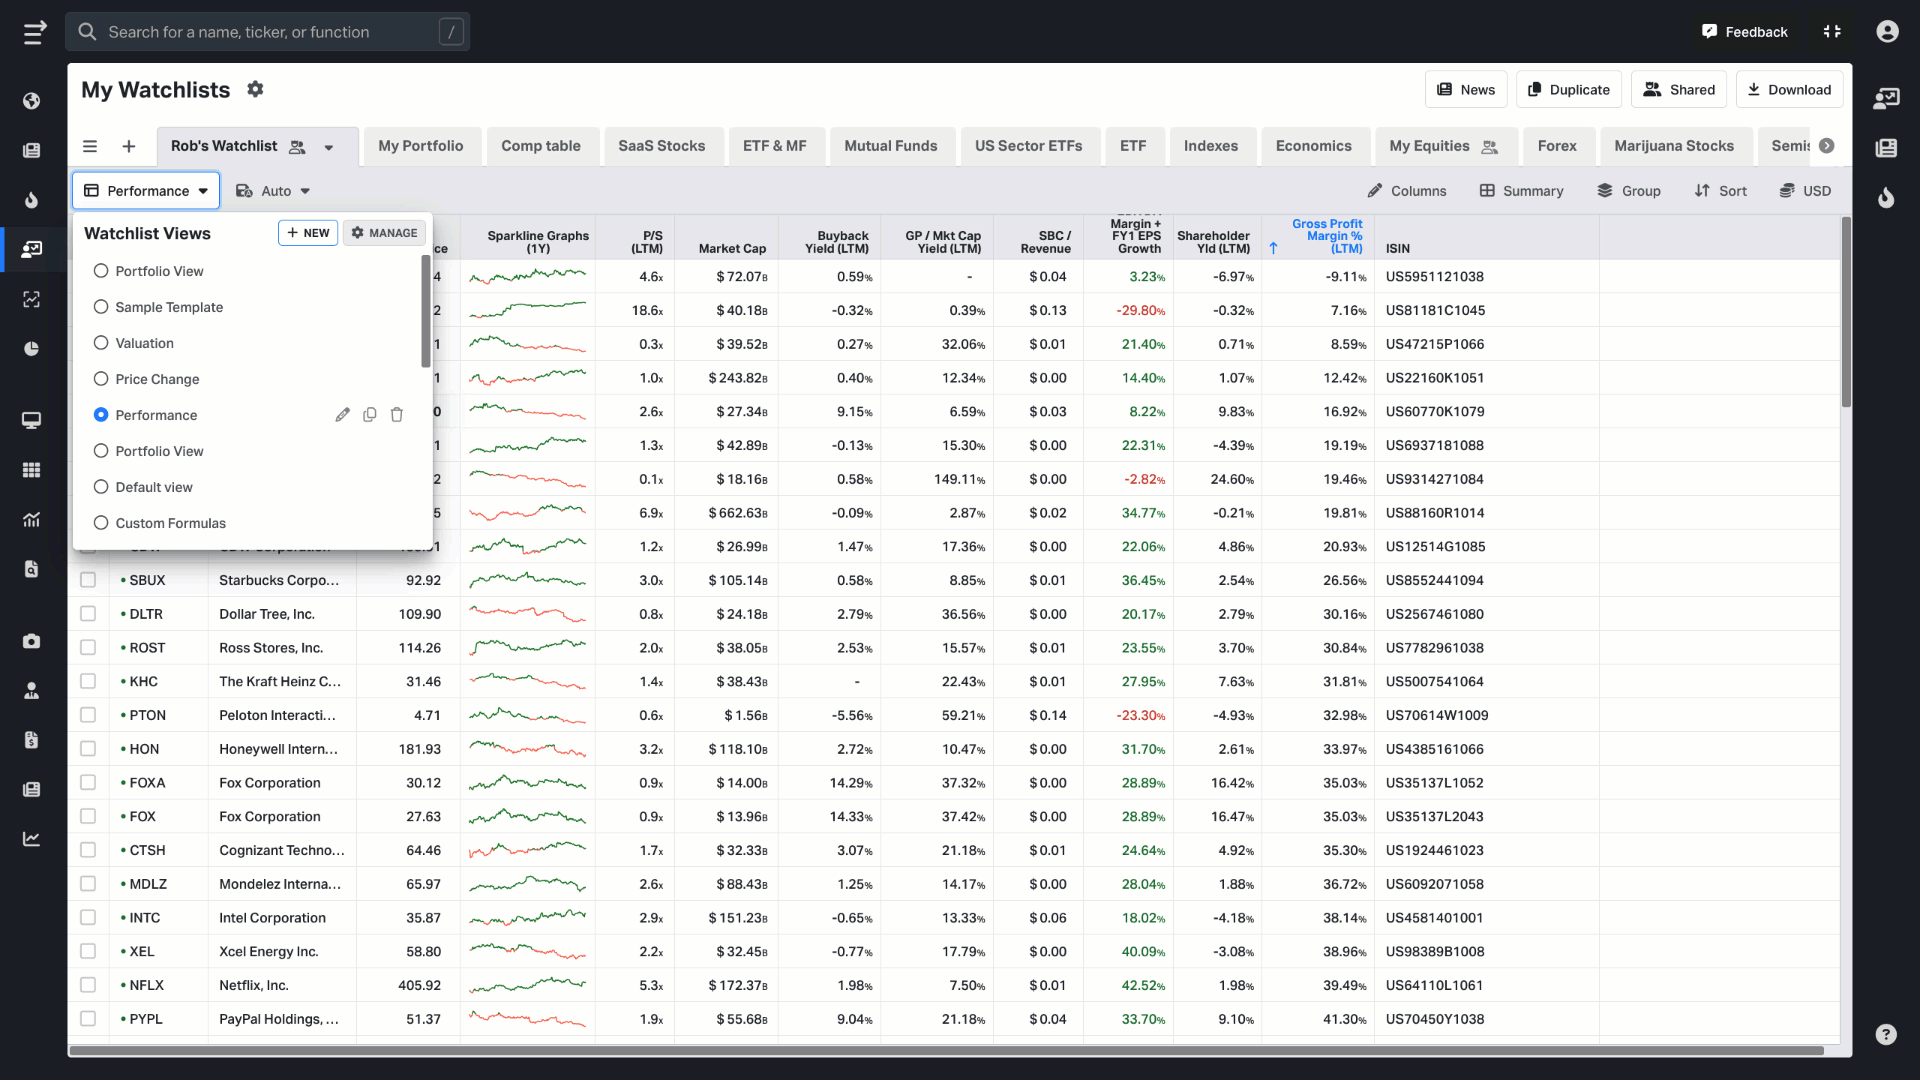1920x1080 pixels.
Task: Expand the Performance view dropdown
Action: [x=146, y=191]
